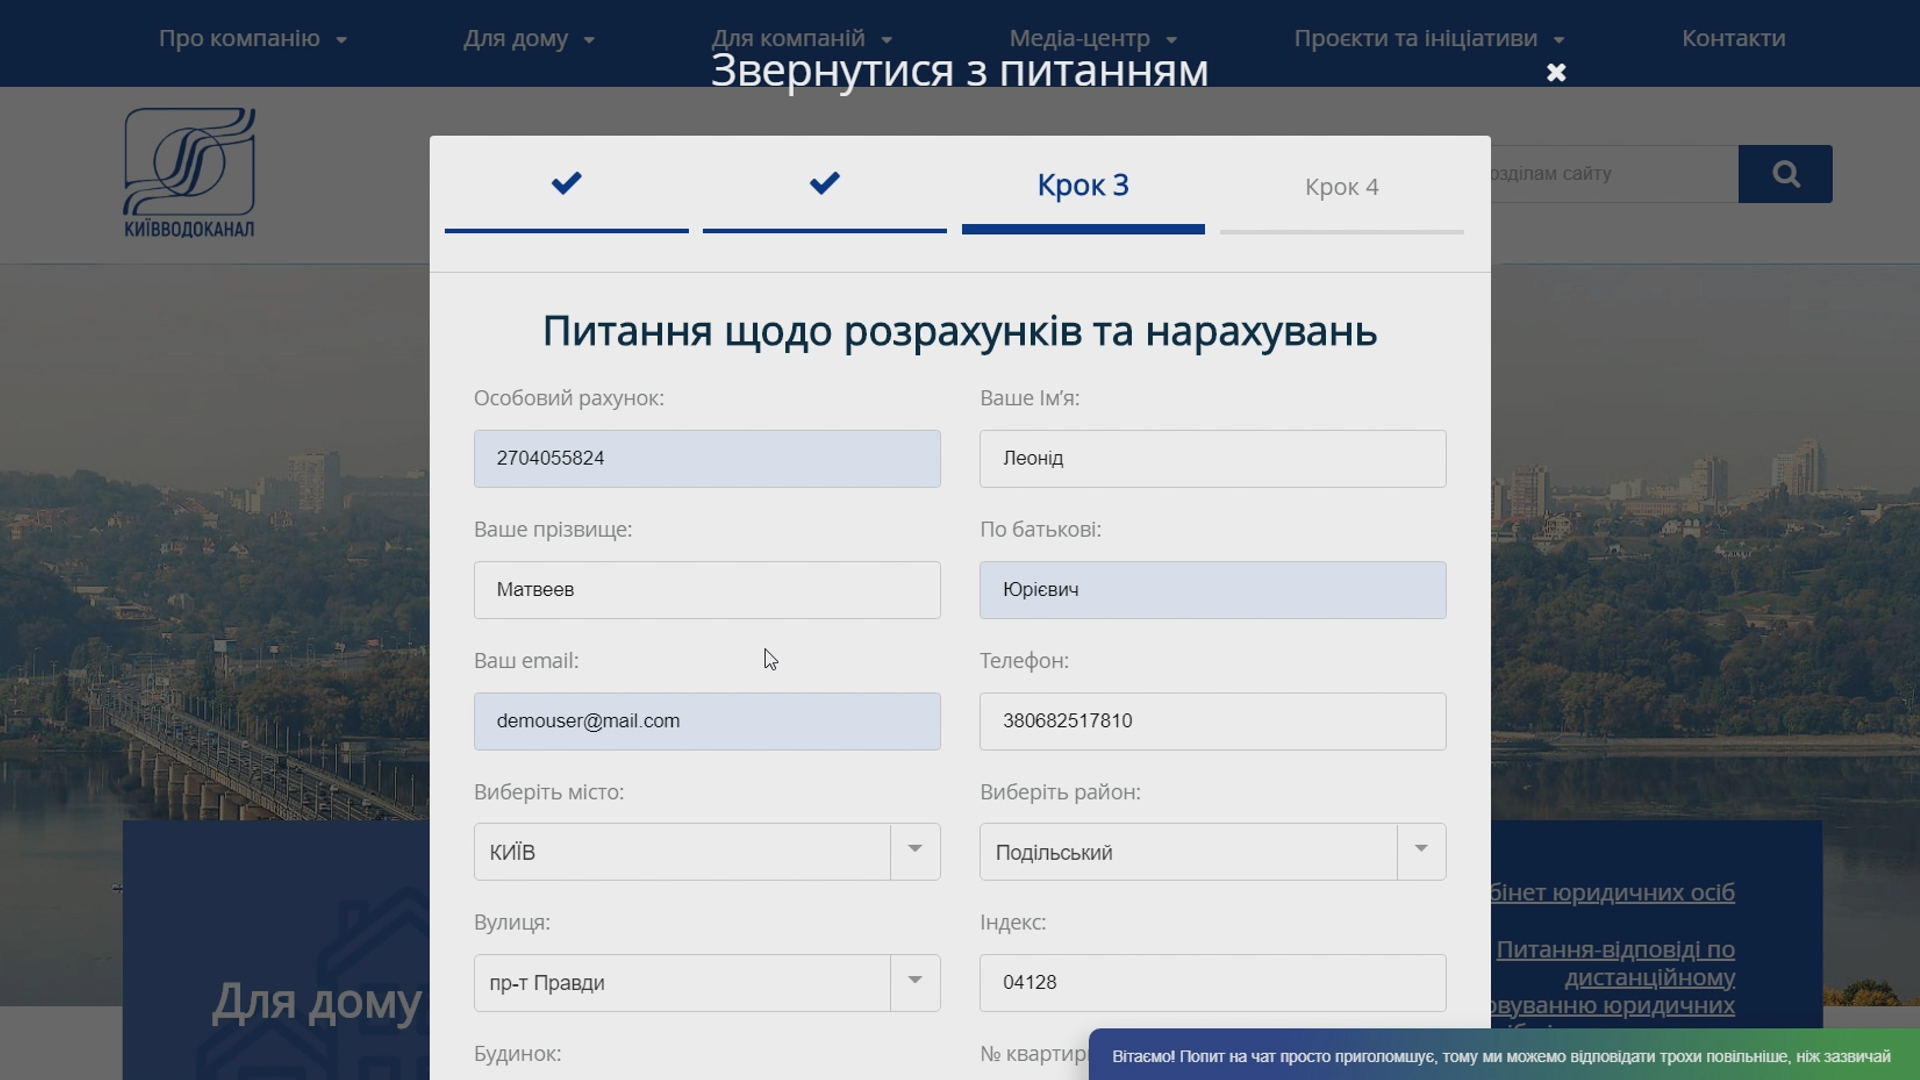The width and height of the screenshot is (1920, 1080).
Task: Expand the street dropdown пр-т Правди
Action: pos(914,982)
